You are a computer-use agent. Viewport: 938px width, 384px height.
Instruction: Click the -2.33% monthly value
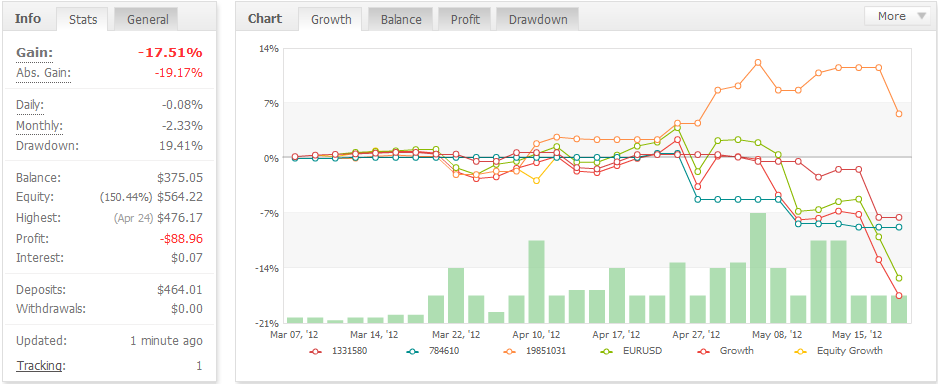click(182, 126)
